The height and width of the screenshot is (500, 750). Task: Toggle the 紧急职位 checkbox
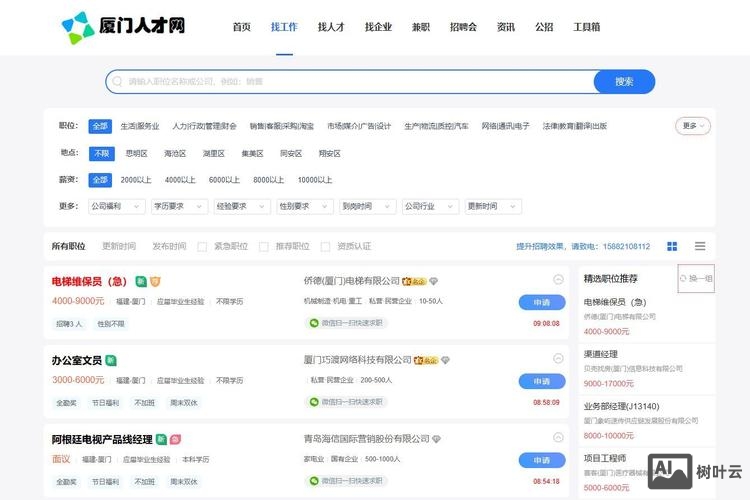pos(202,247)
